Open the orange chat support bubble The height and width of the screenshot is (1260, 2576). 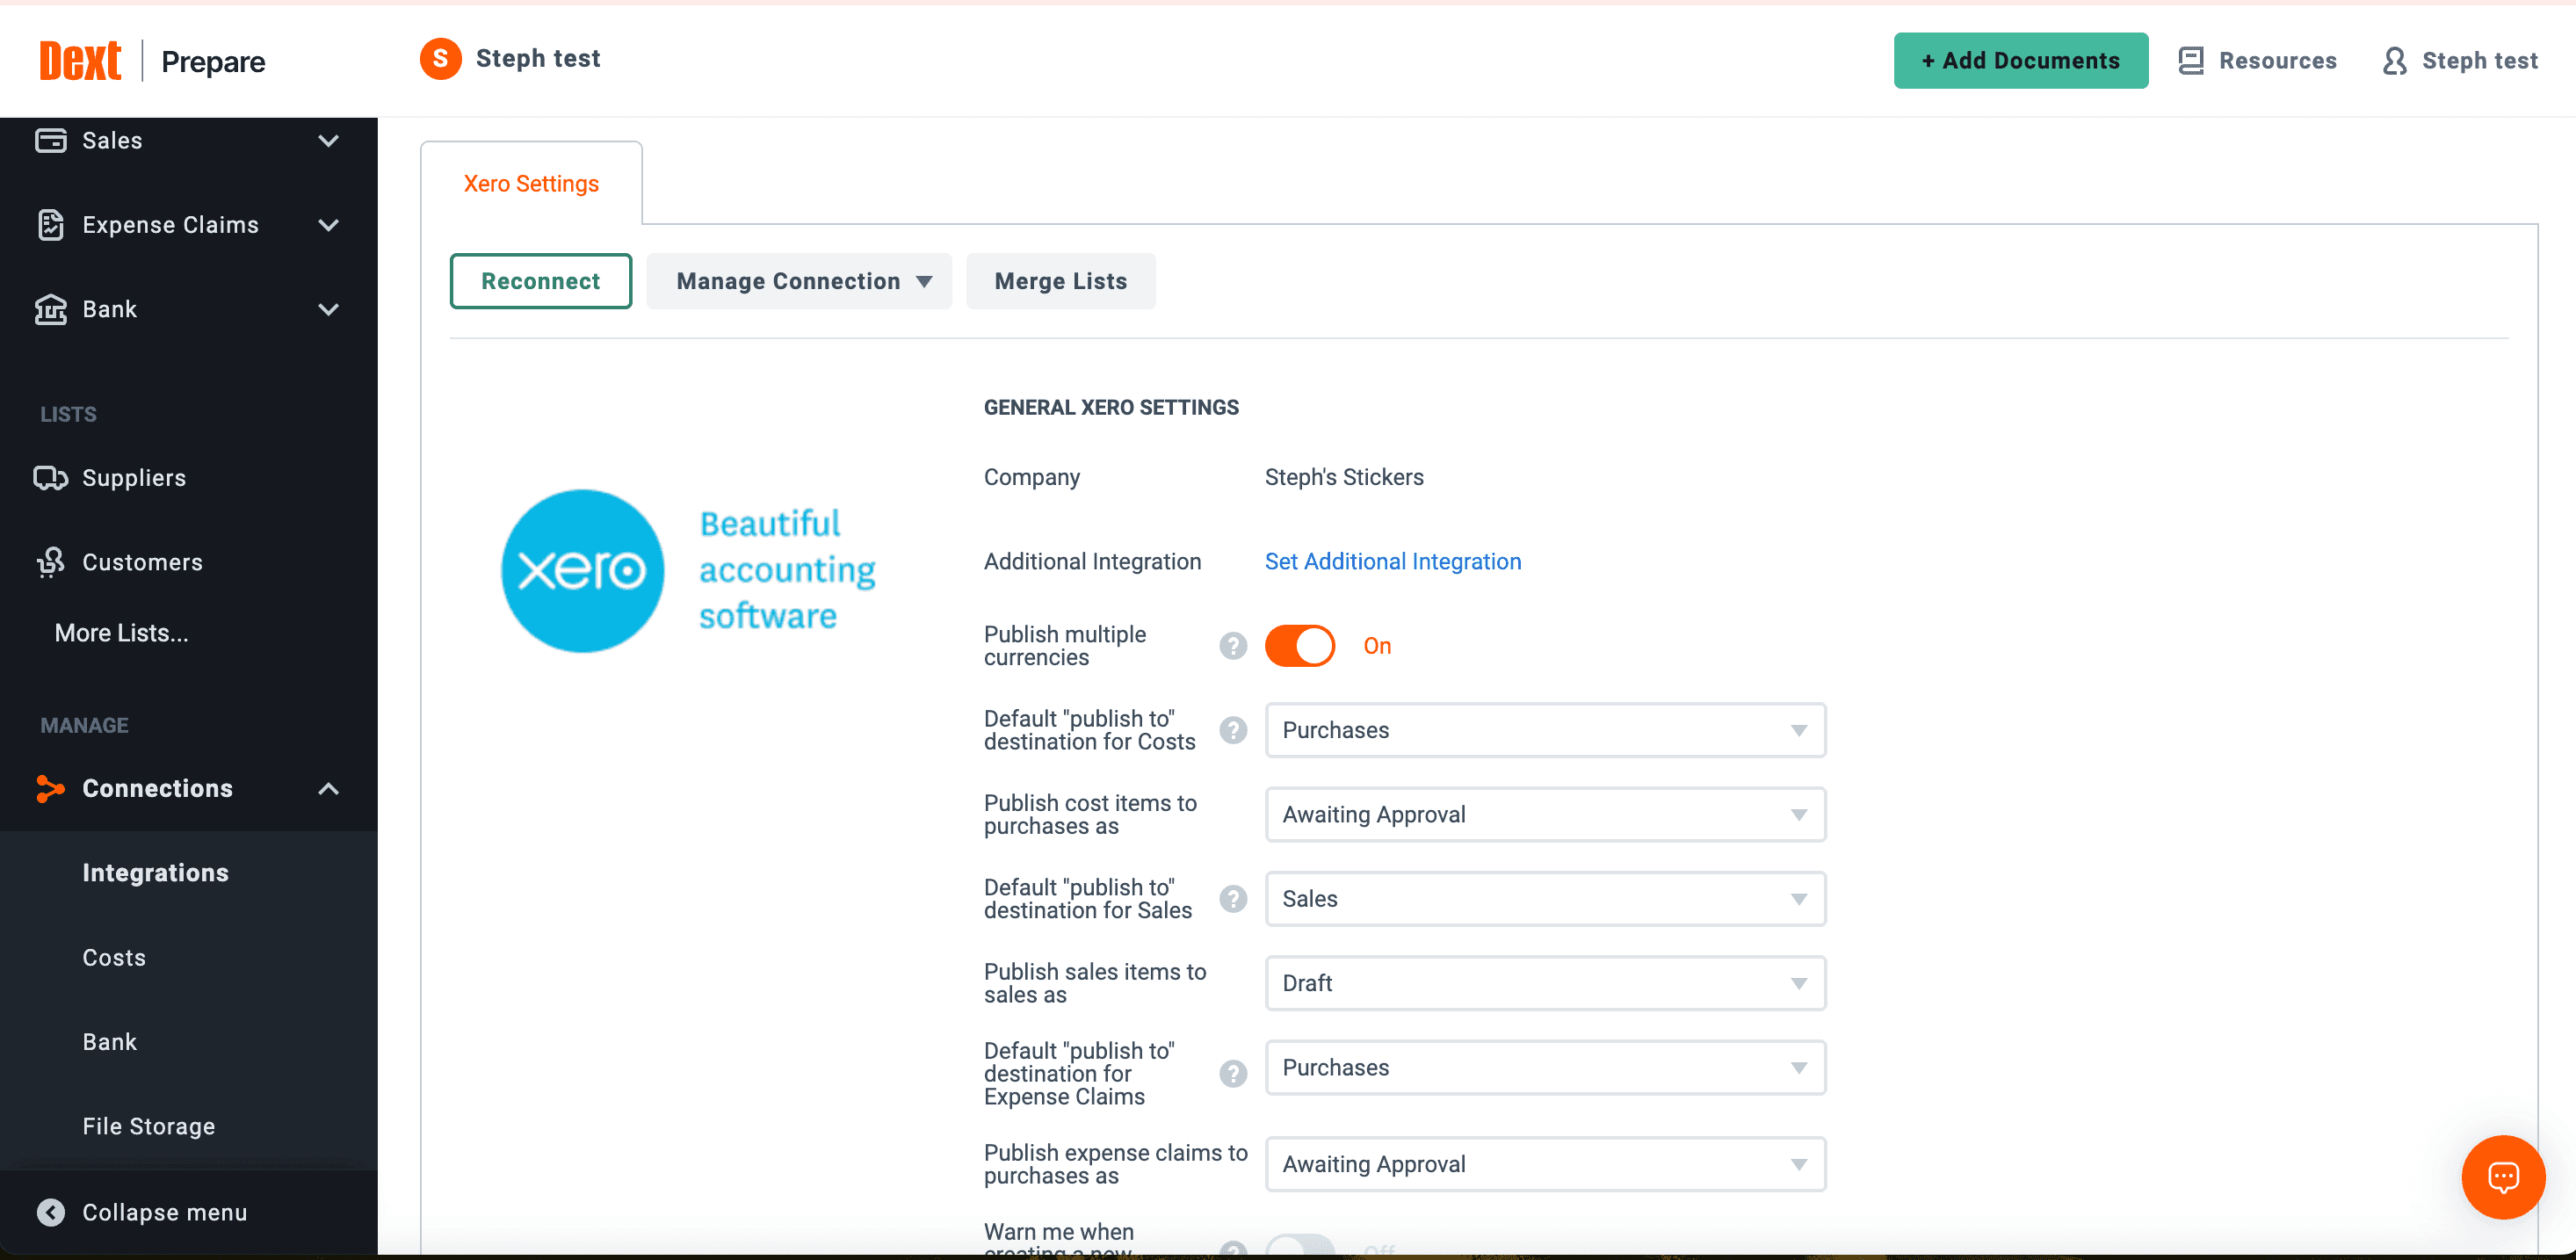[2502, 1176]
